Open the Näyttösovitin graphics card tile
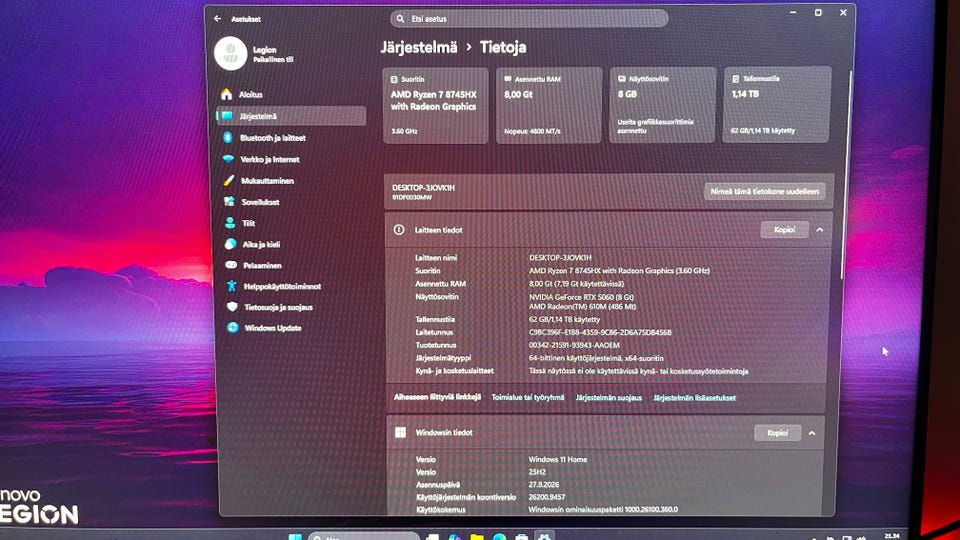960x540 pixels. [x=662, y=105]
